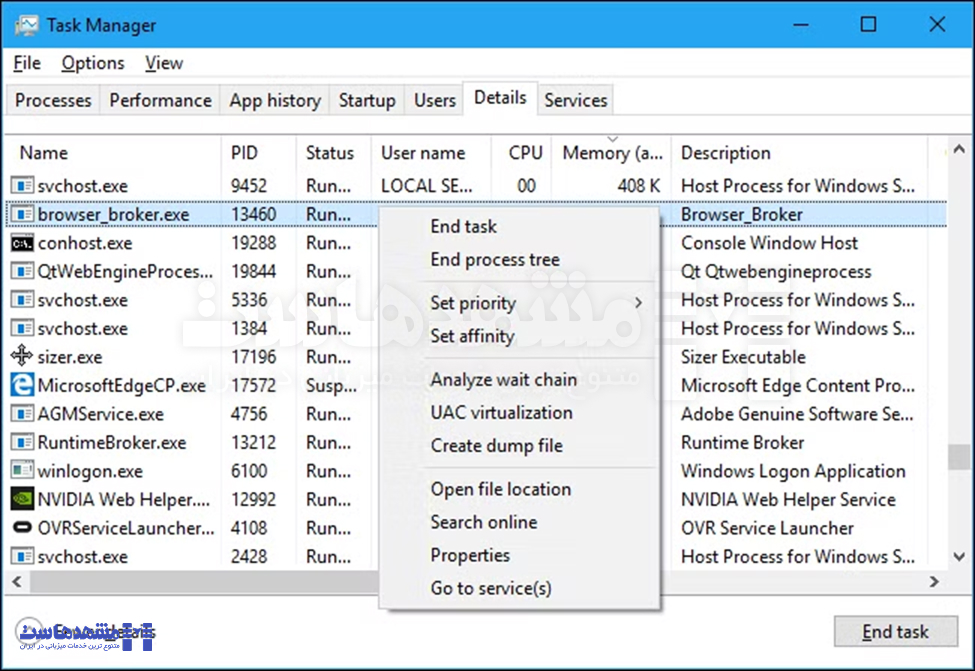The height and width of the screenshot is (671, 975).
Task: Click the winlogon.exe icon
Action: 22,471
